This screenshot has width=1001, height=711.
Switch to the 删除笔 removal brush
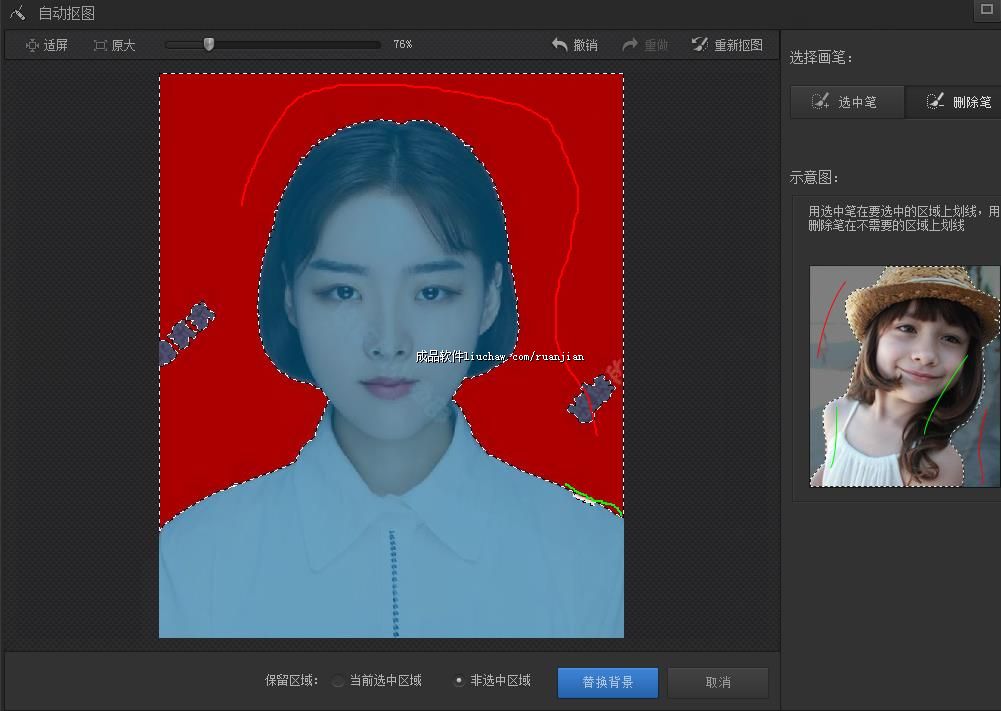tap(958, 102)
